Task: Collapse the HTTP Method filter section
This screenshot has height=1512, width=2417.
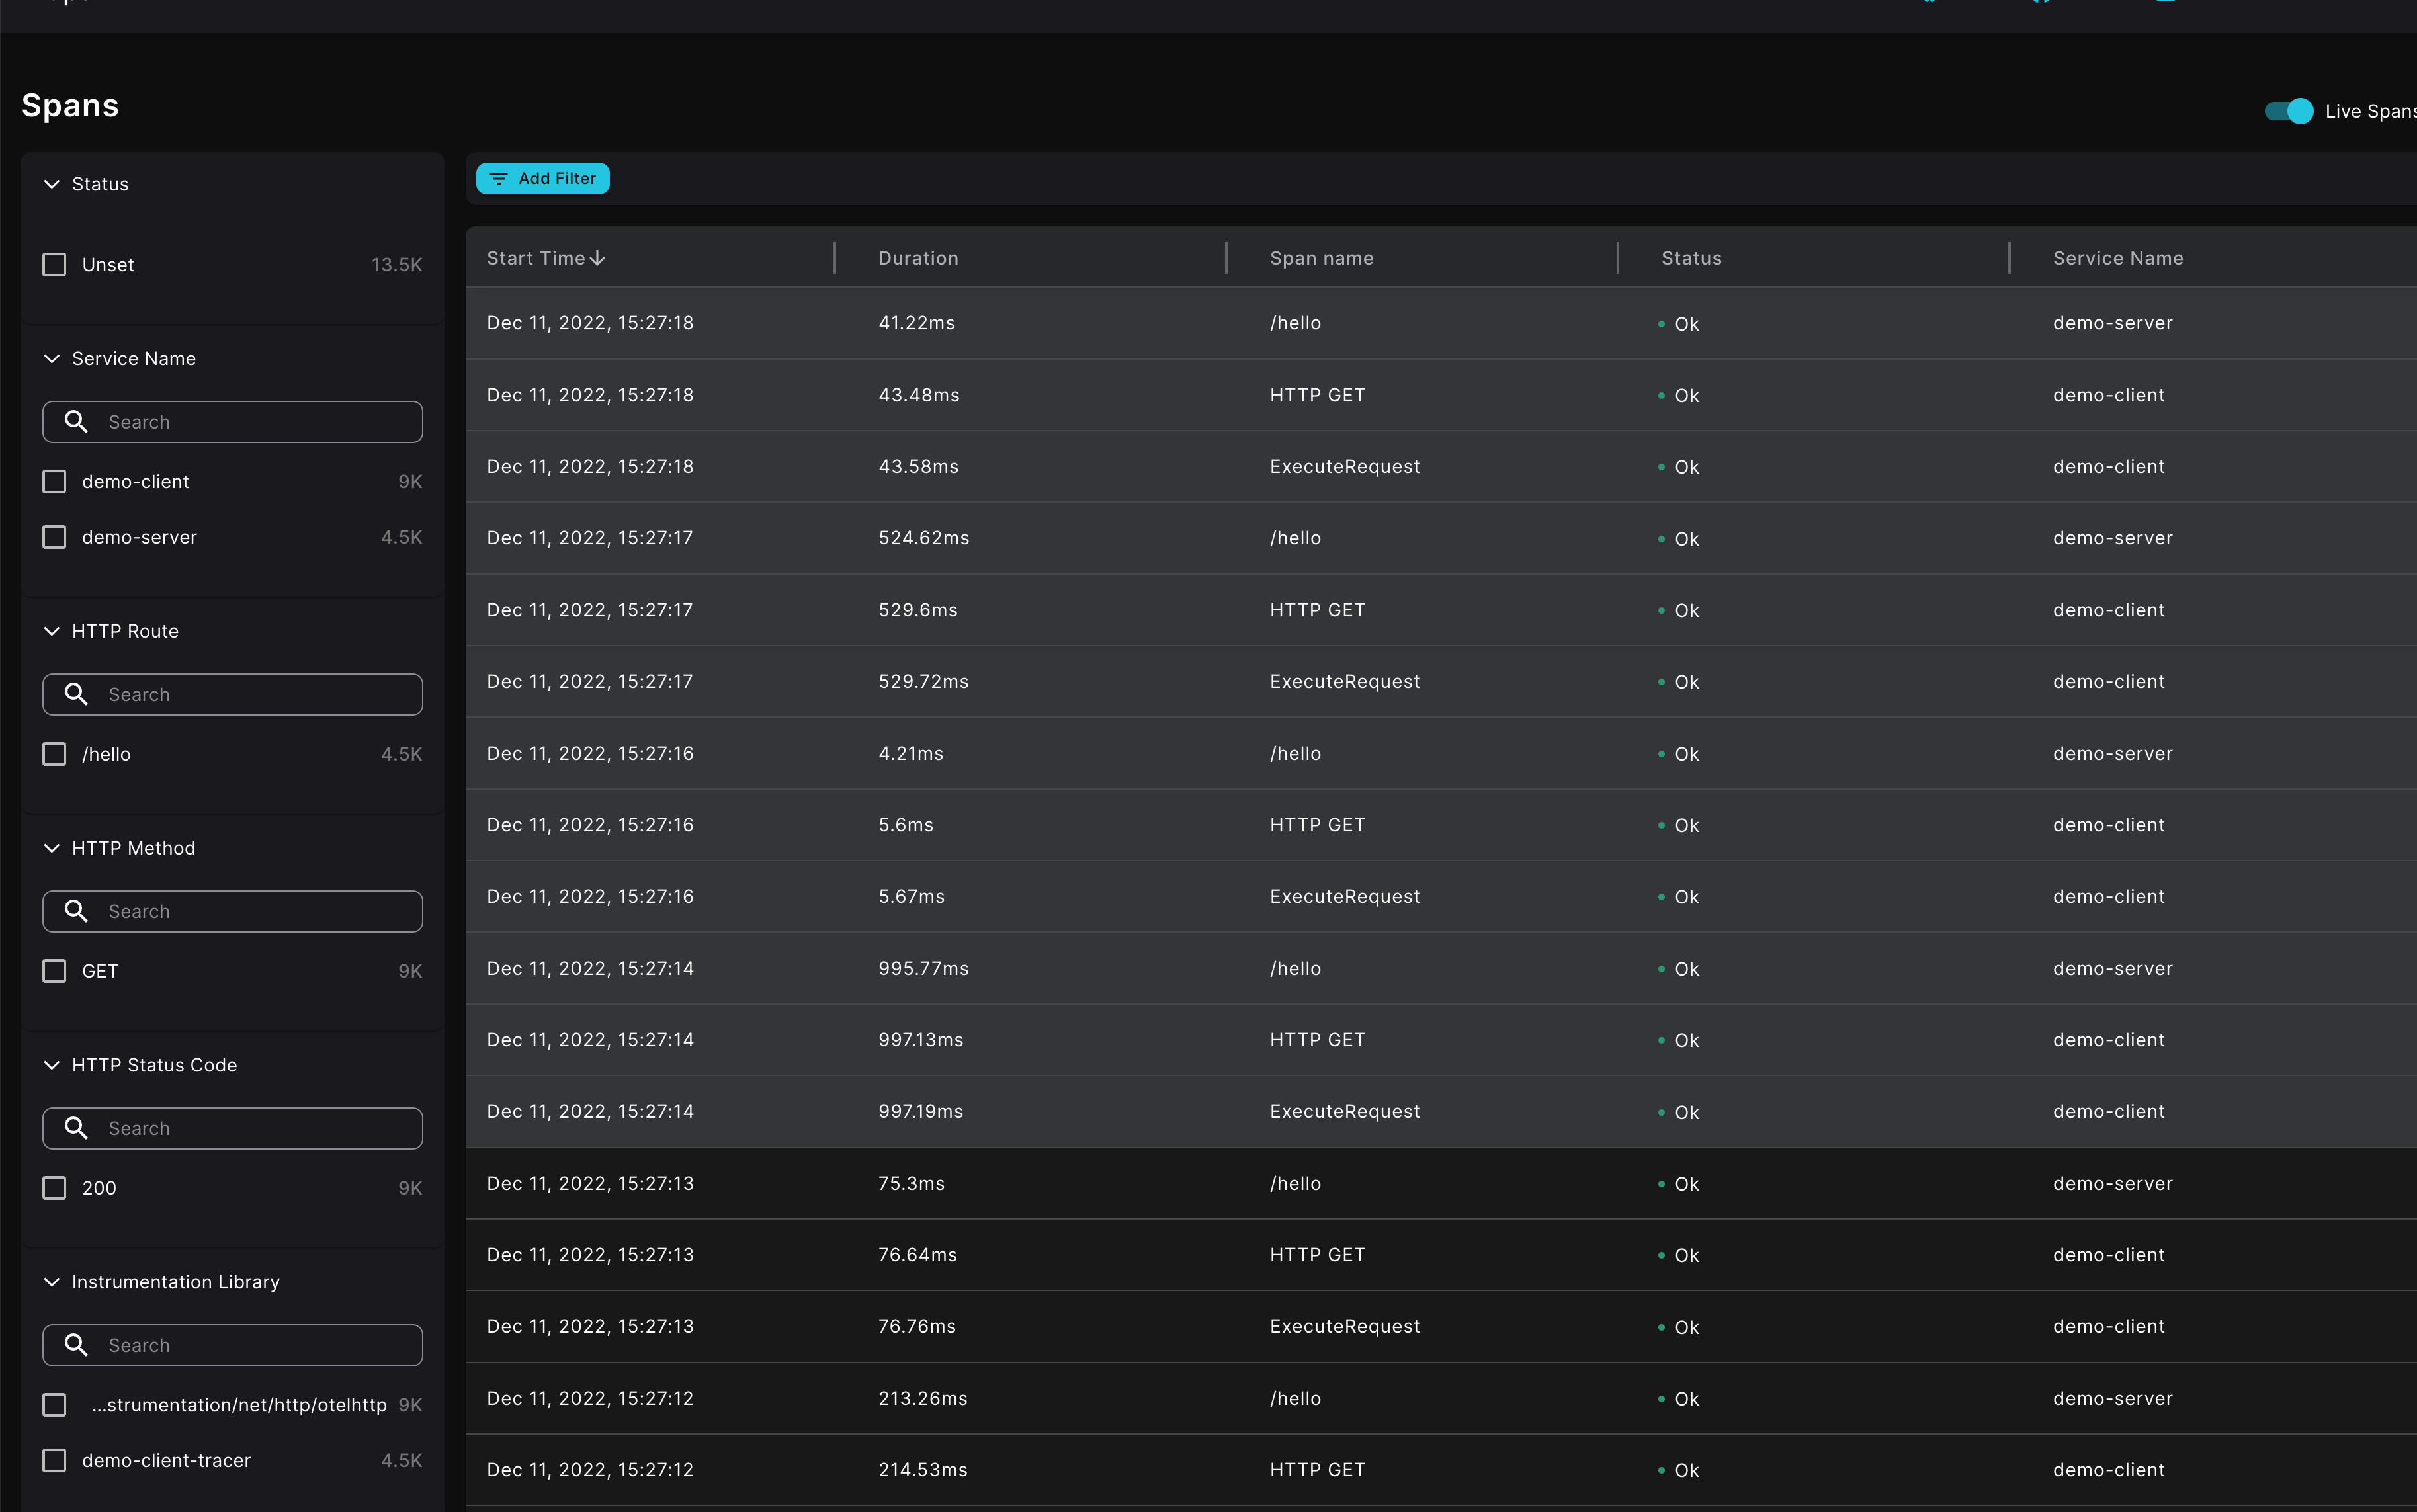Action: 52,848
